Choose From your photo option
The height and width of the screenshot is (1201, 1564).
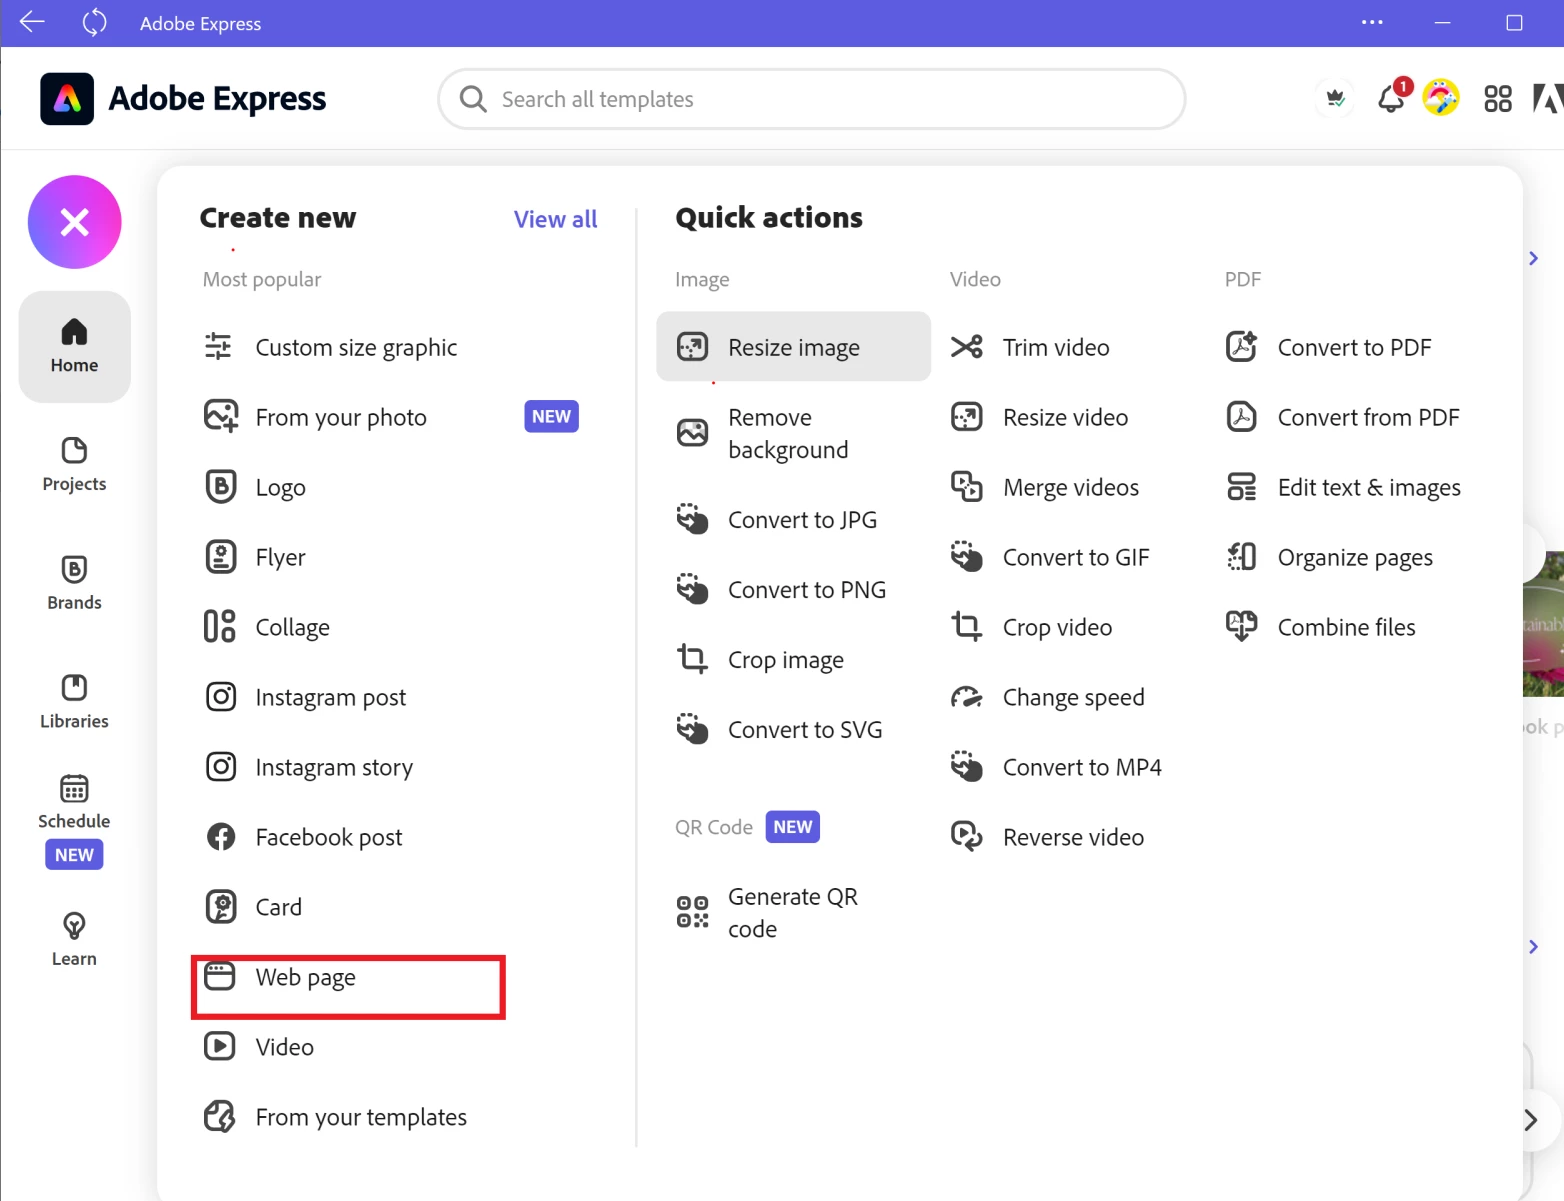pos(391,417)
